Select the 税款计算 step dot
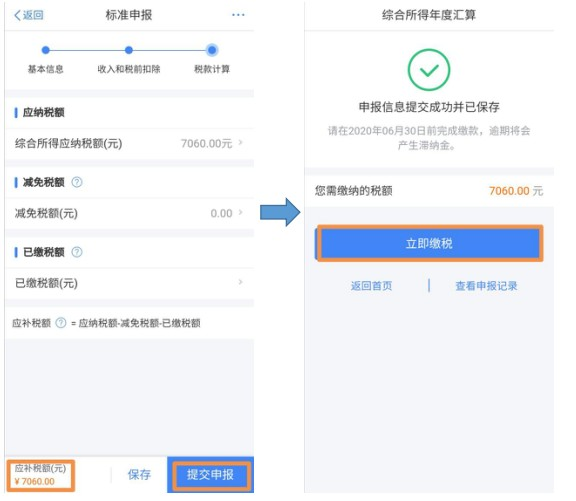 [x=212, y=50]
